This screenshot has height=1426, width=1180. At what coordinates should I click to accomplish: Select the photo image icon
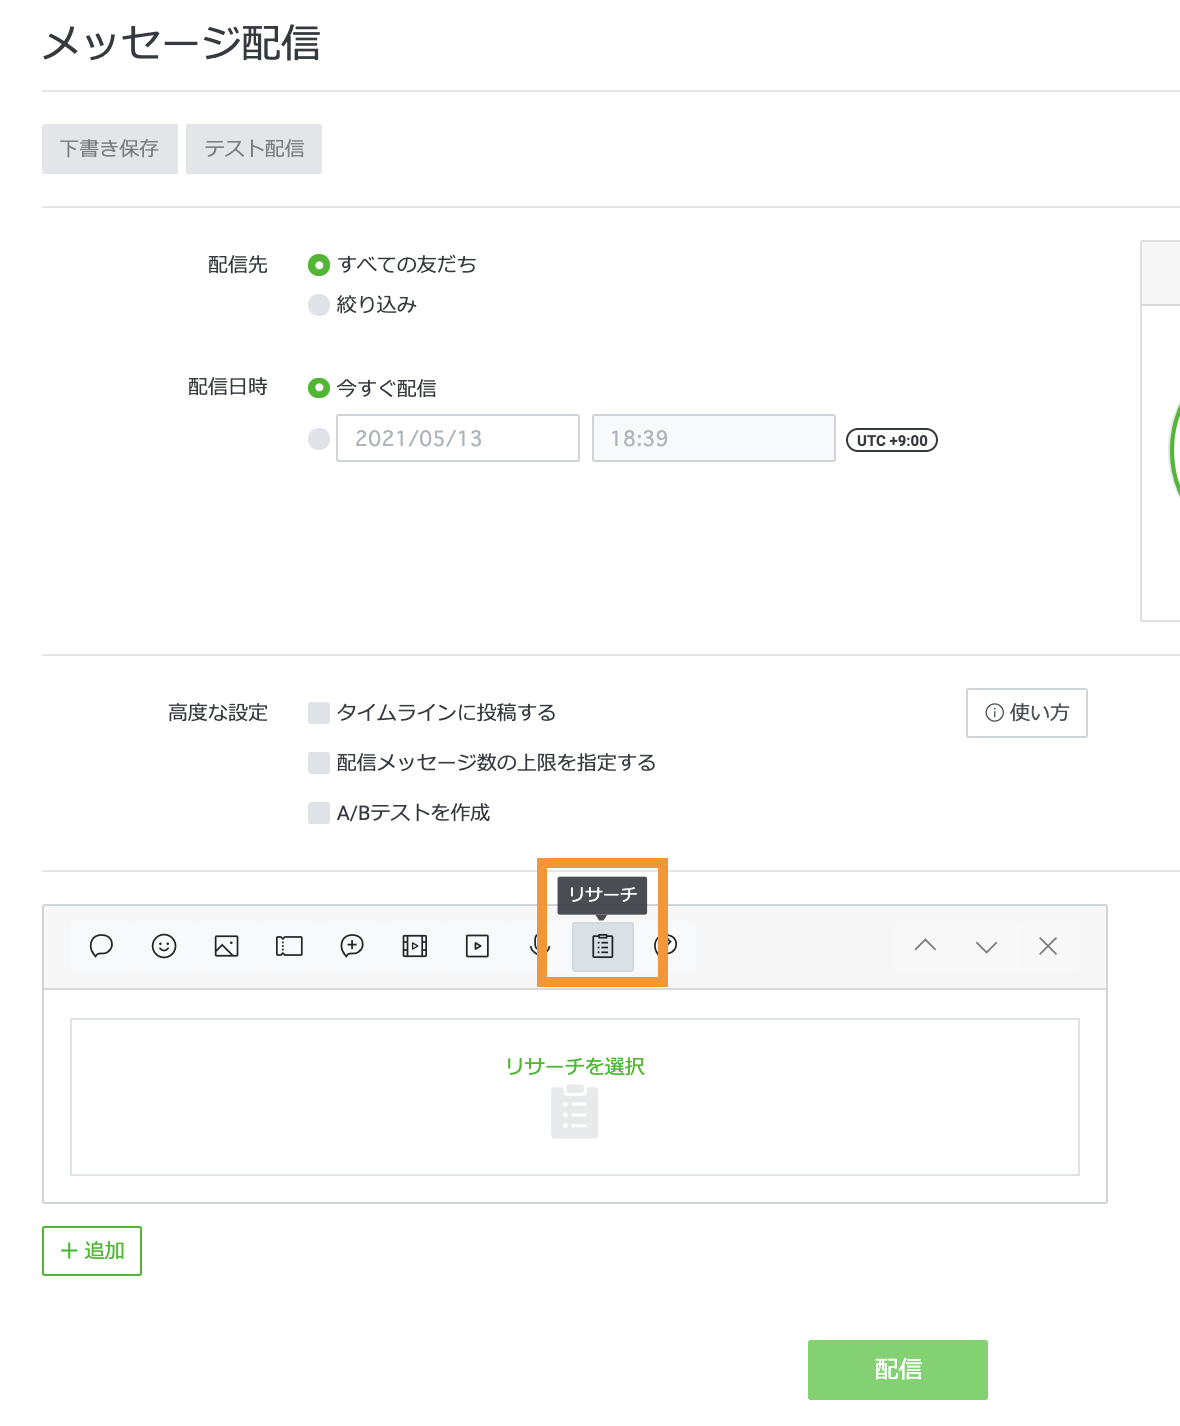(227, 946)
